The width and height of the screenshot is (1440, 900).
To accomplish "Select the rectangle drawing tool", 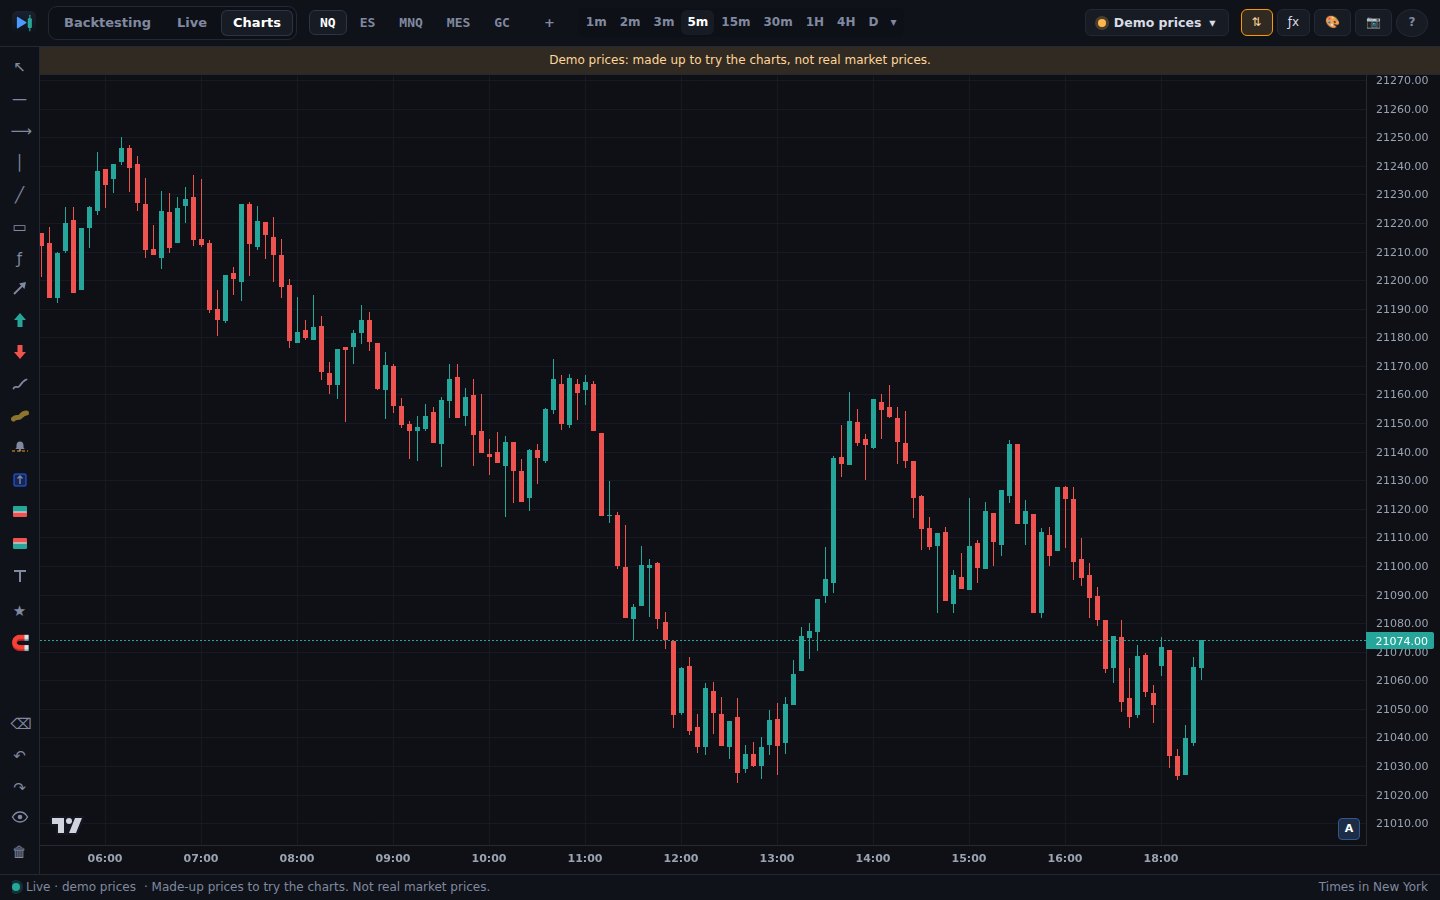I will (19, 227).
